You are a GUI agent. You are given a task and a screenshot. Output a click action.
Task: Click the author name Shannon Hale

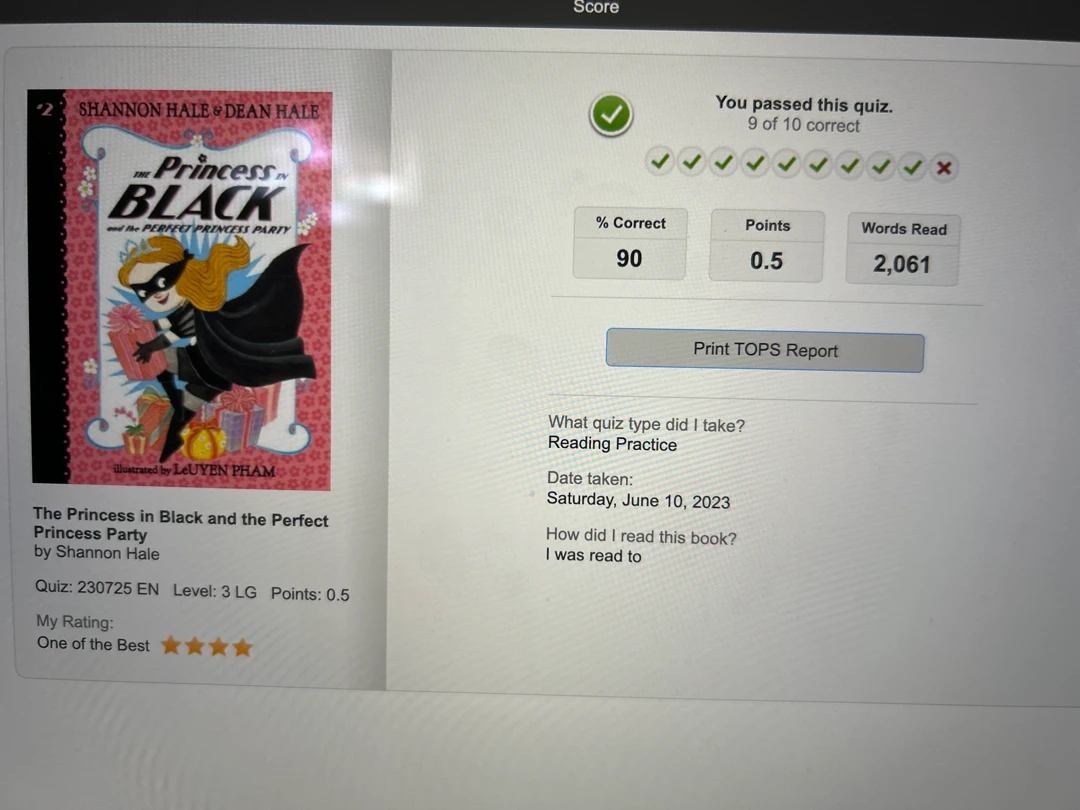coord(107,553)
